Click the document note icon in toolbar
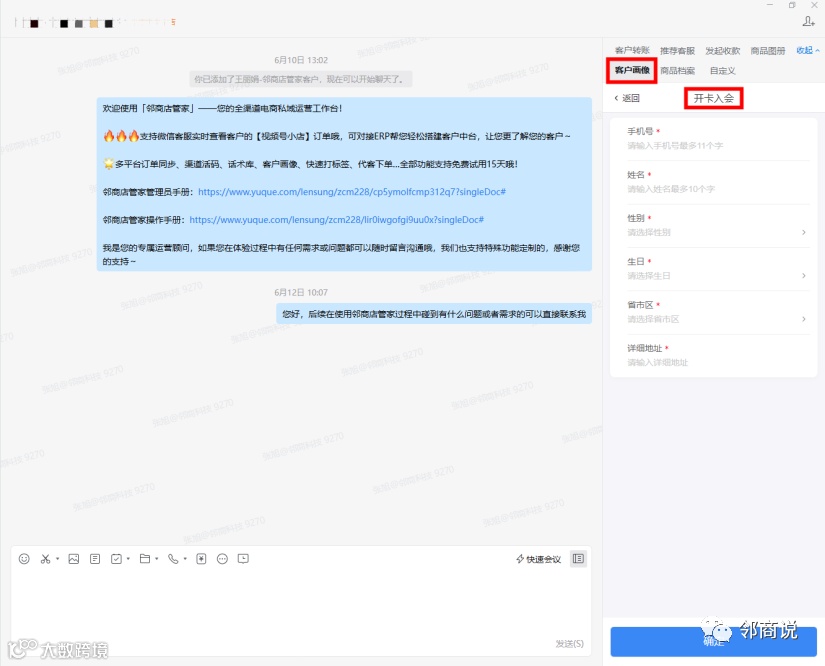The image size is (825, 666). point(95,559)
